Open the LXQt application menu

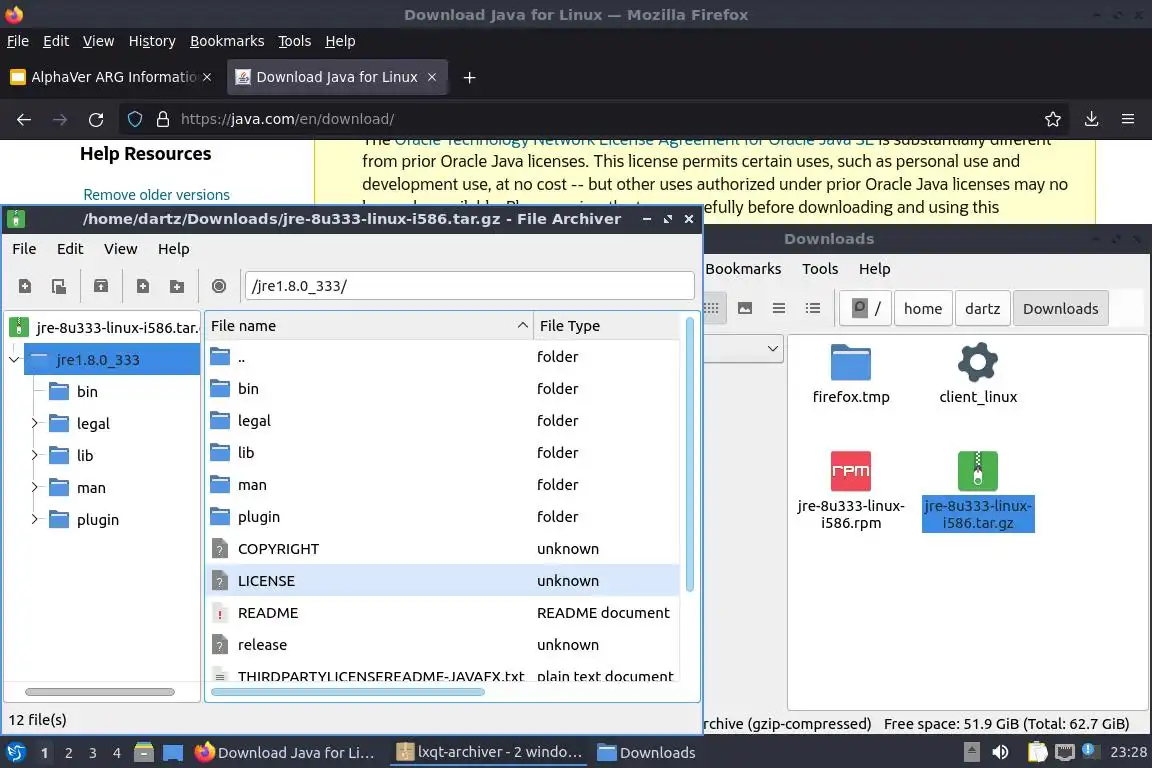(15, 753)
